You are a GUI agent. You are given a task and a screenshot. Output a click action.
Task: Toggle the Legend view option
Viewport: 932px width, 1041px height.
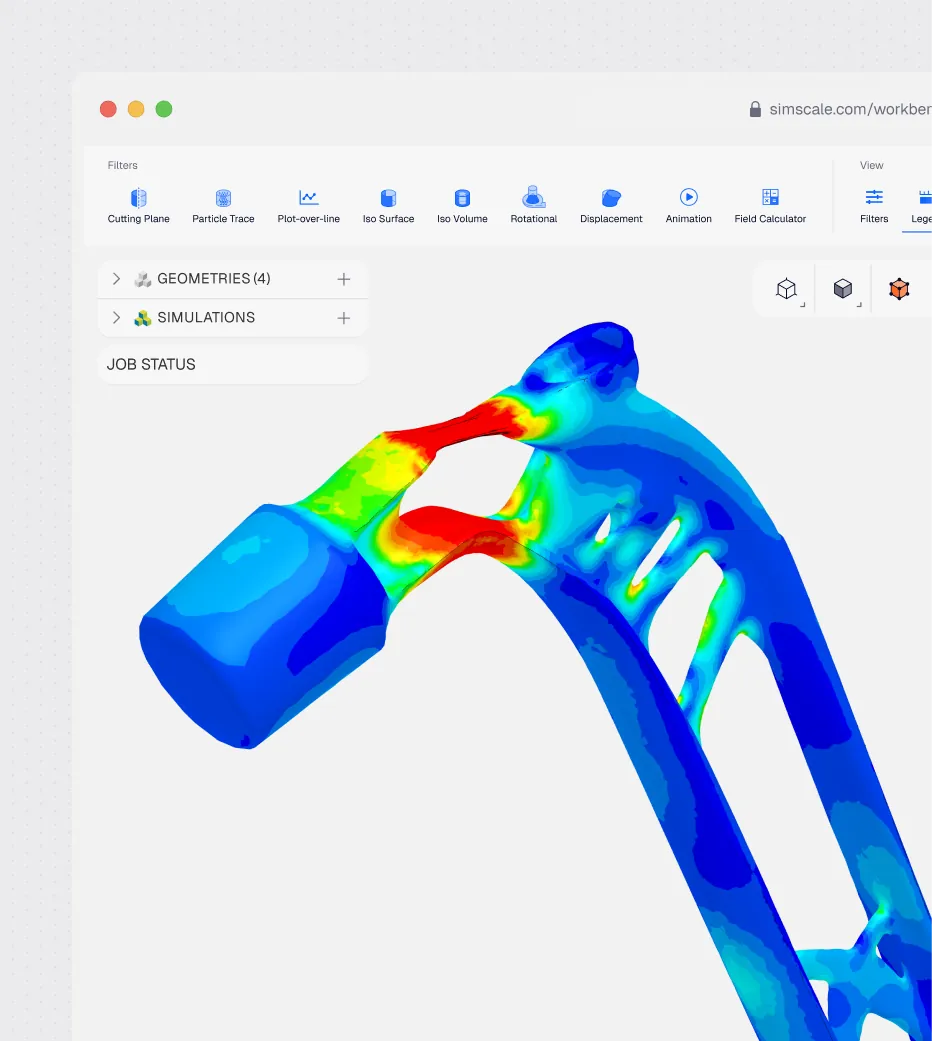(x=921, y=206)
